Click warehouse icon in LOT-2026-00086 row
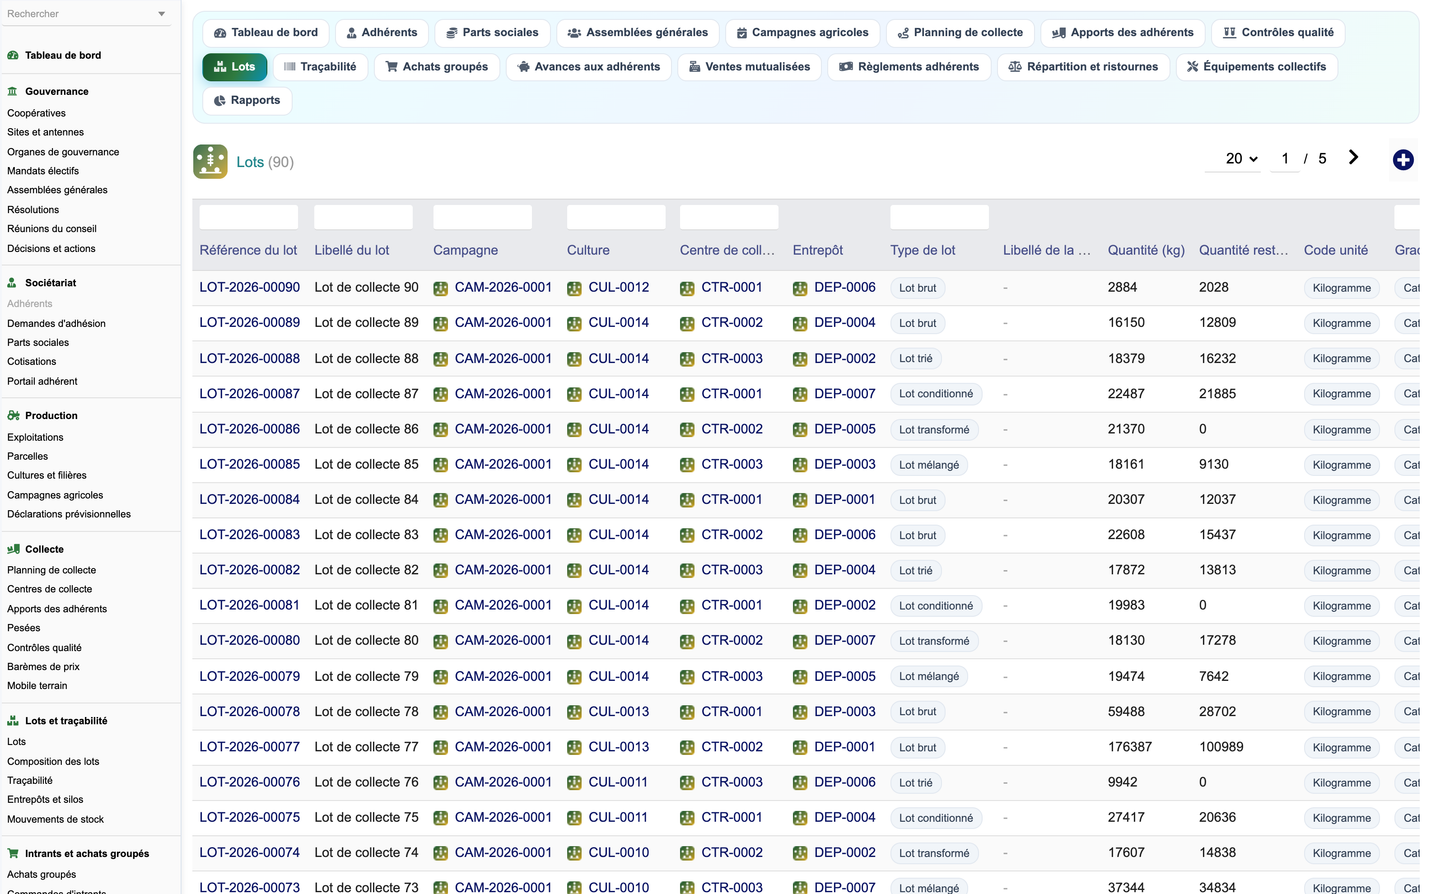1445x894 pixels. pyautogui.click(x=800, y=429)
